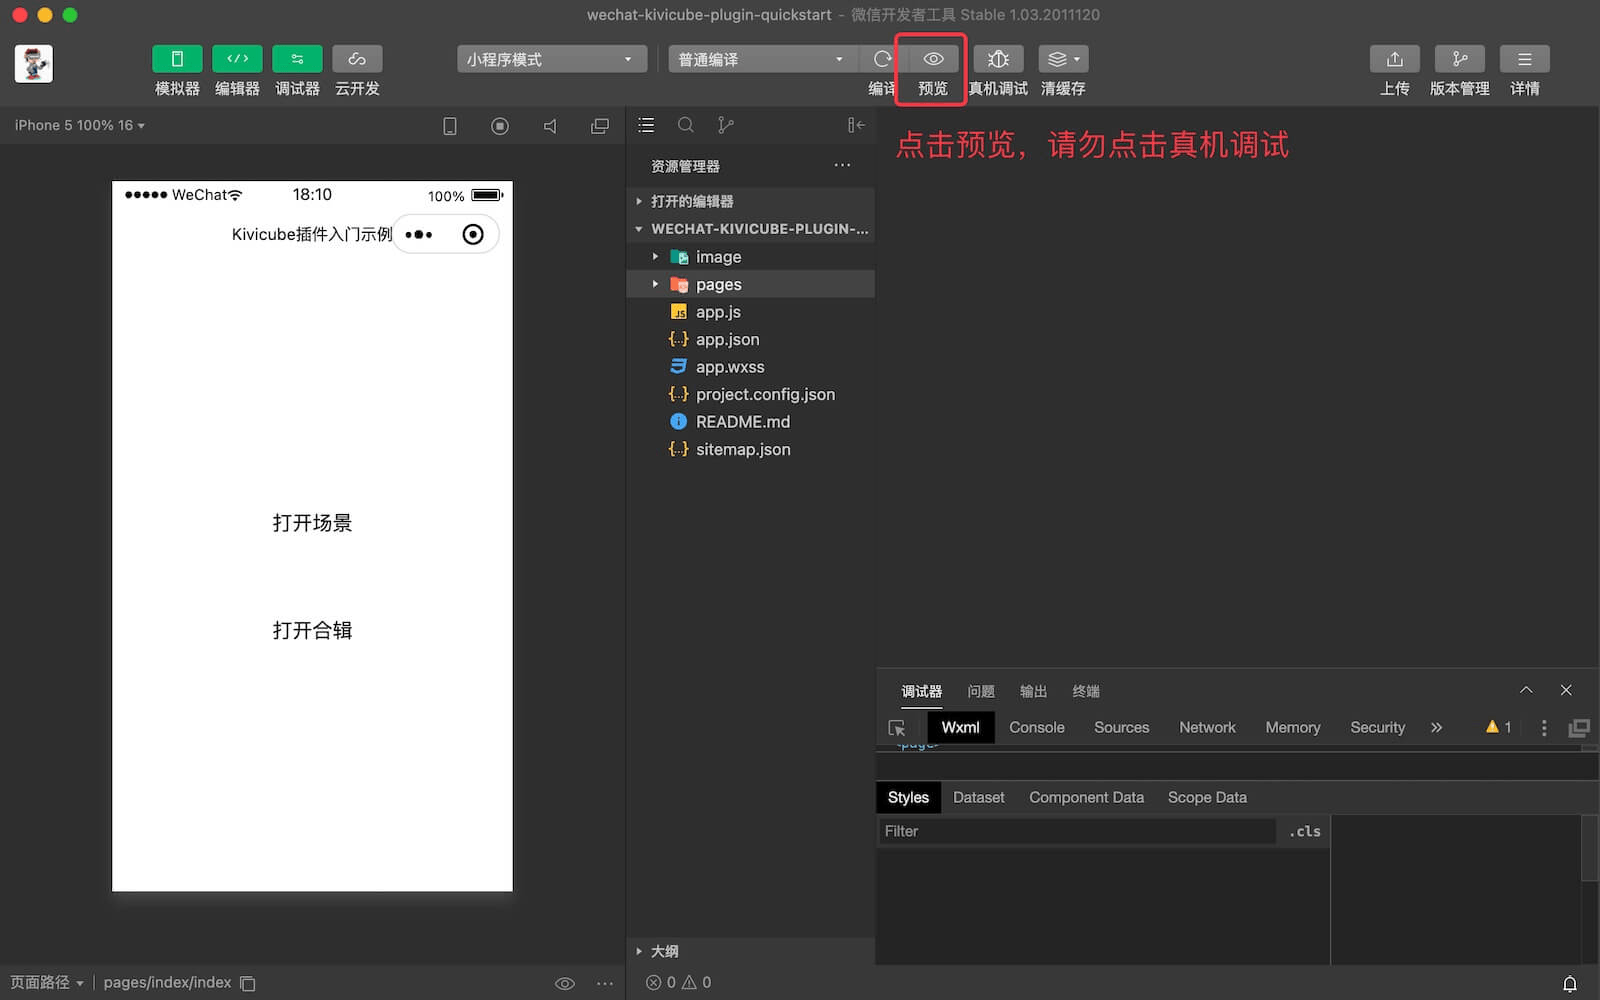Viewport: 1600px width, 1000px height.
Task: Switch to the Console tab
Action: click(x=1036, y=727)
